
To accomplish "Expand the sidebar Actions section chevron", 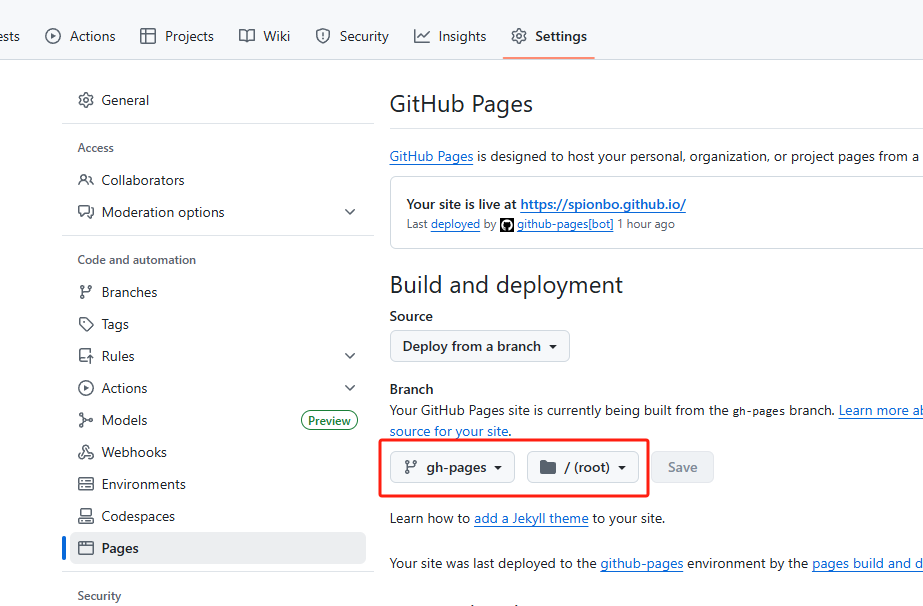I will 350,388.
